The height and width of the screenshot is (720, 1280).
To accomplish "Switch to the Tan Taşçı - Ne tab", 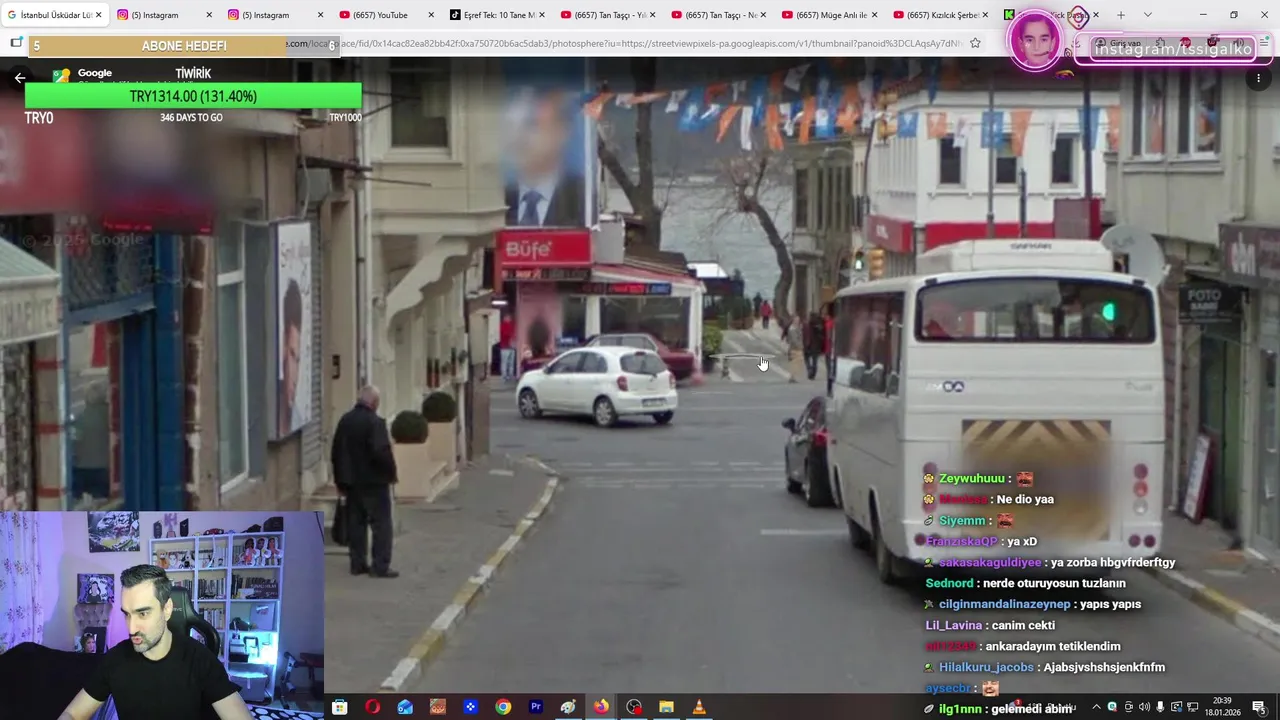I will click(x=716, y=15).
